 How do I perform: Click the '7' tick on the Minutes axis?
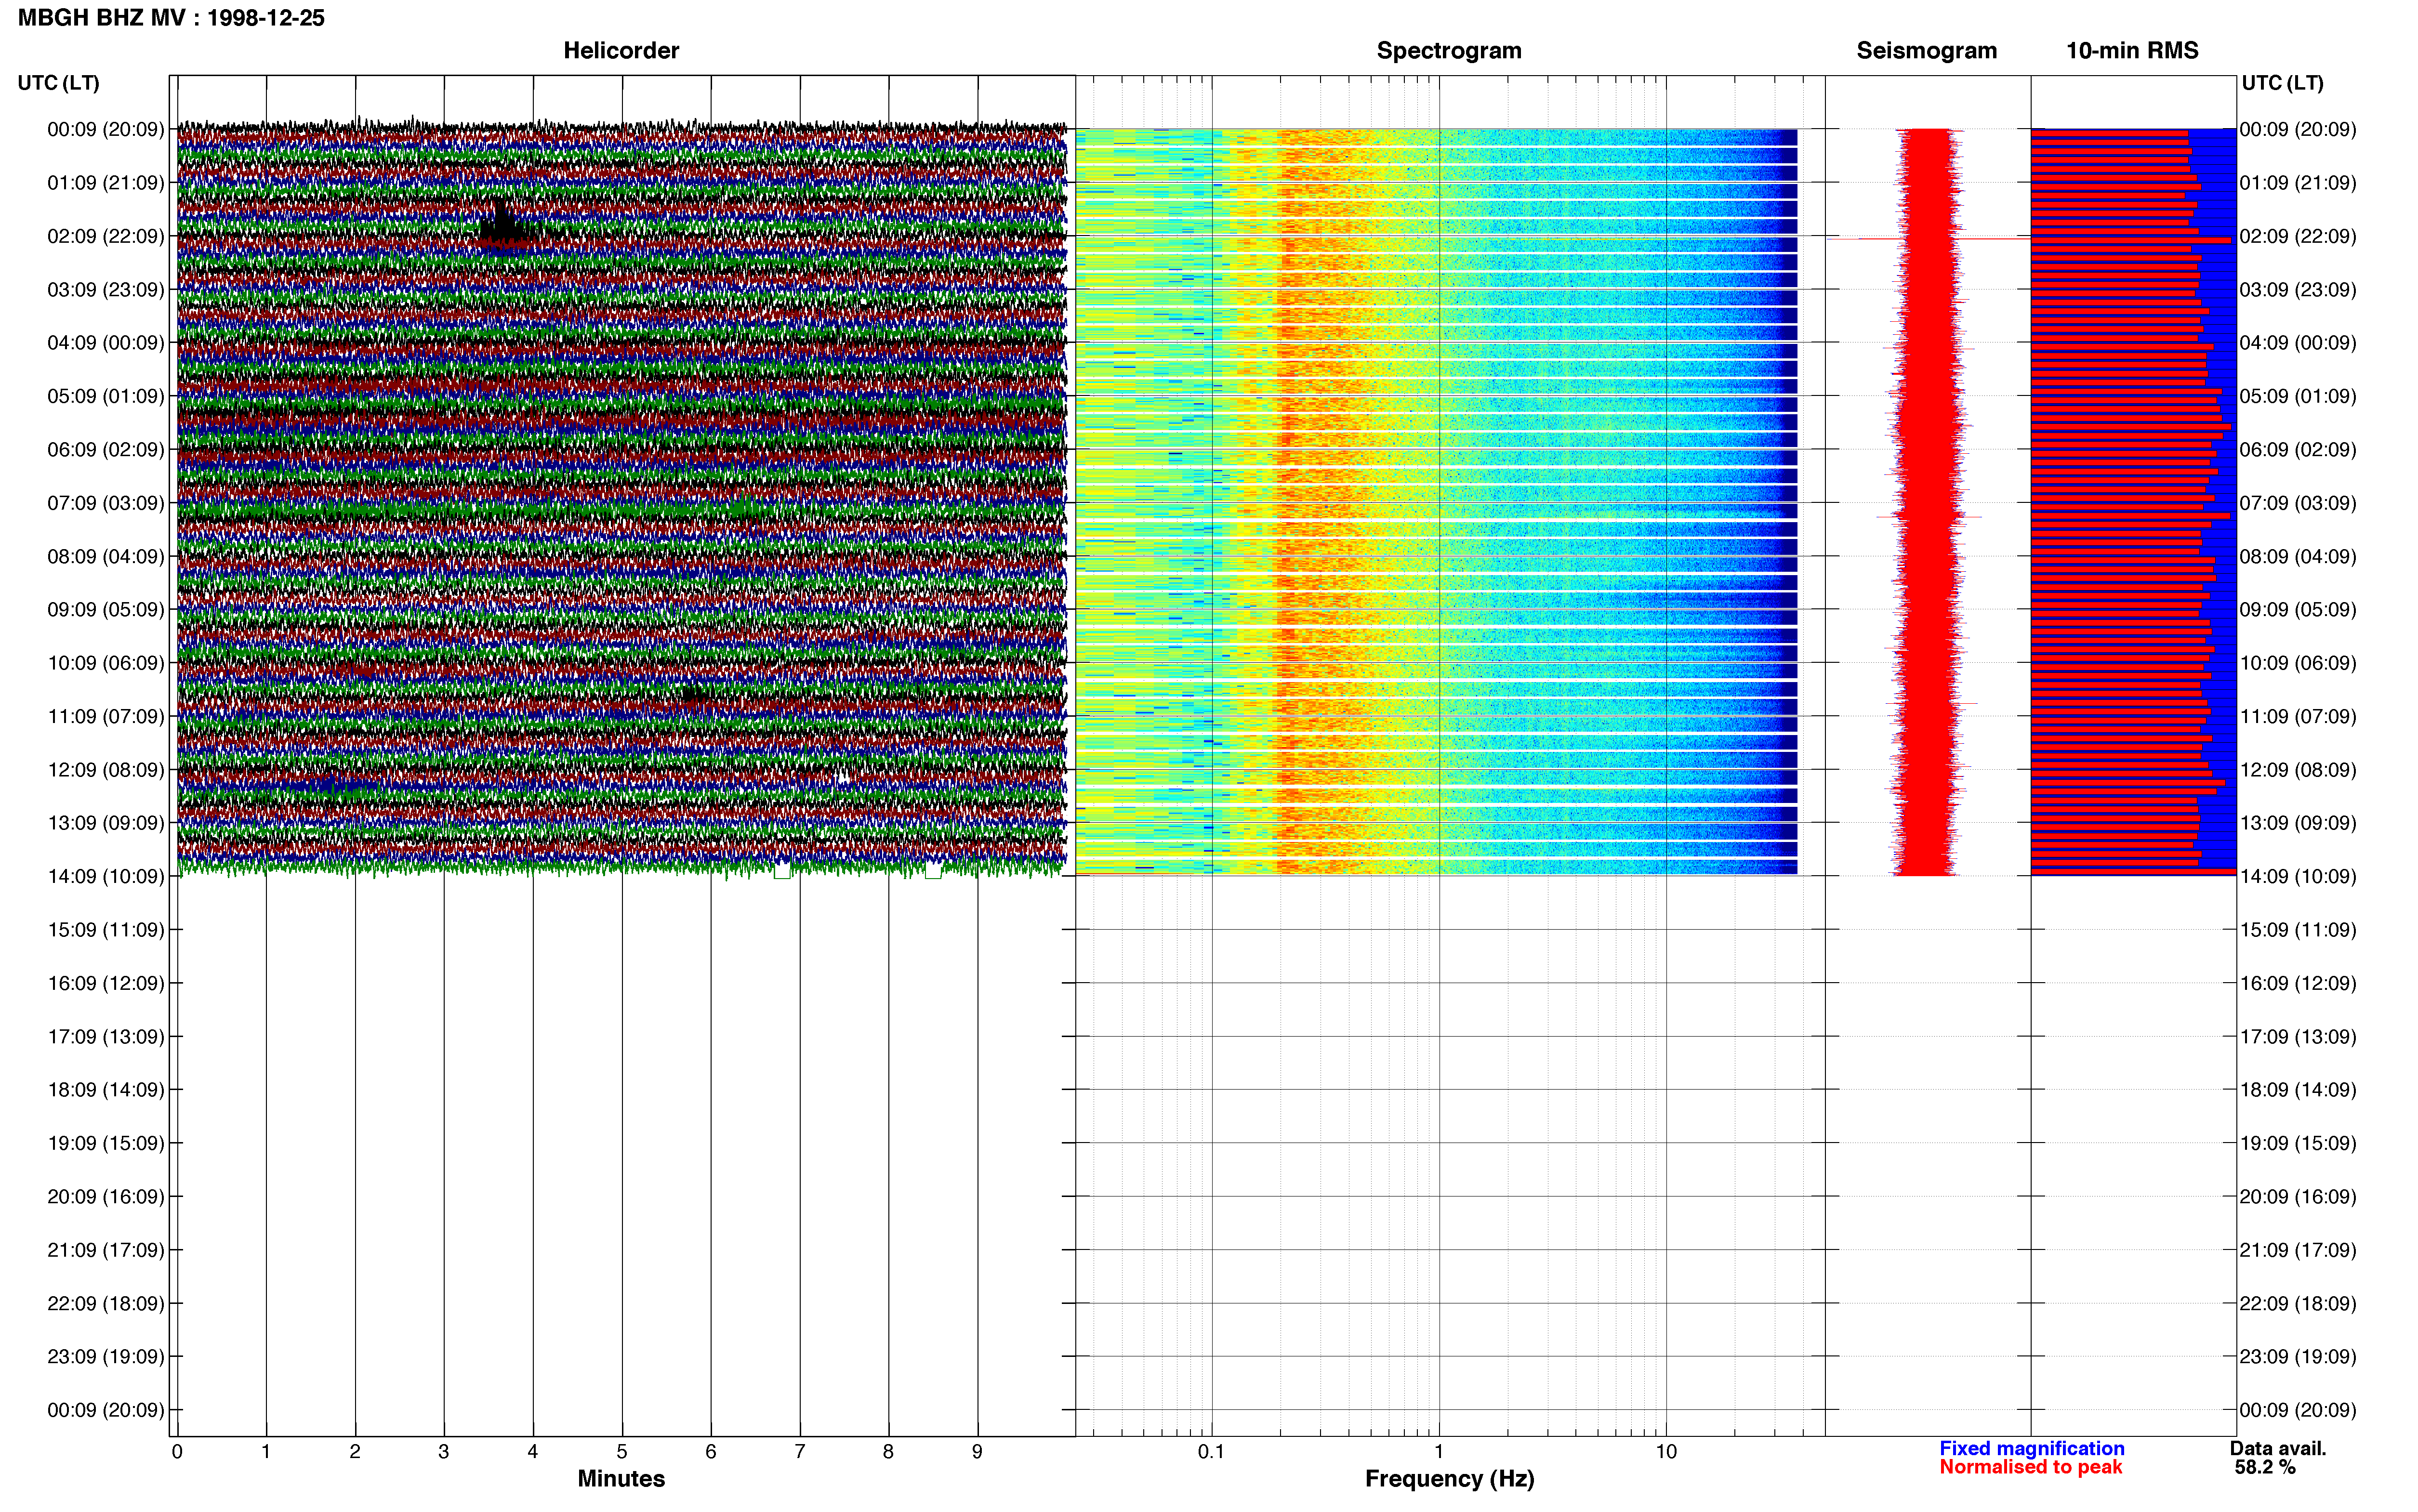click(800, 1452)
